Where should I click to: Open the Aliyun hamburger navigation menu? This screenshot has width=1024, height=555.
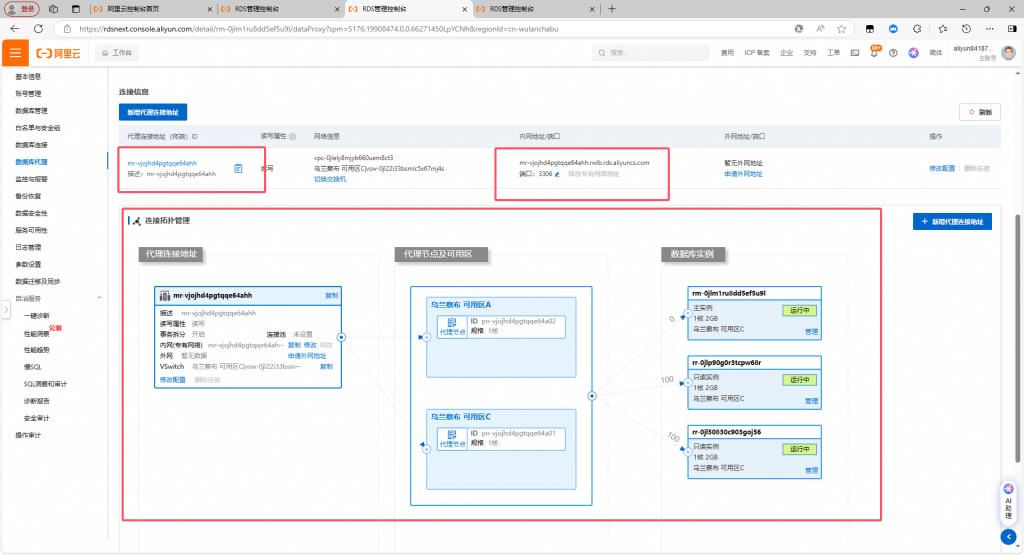tap(15, 52)
